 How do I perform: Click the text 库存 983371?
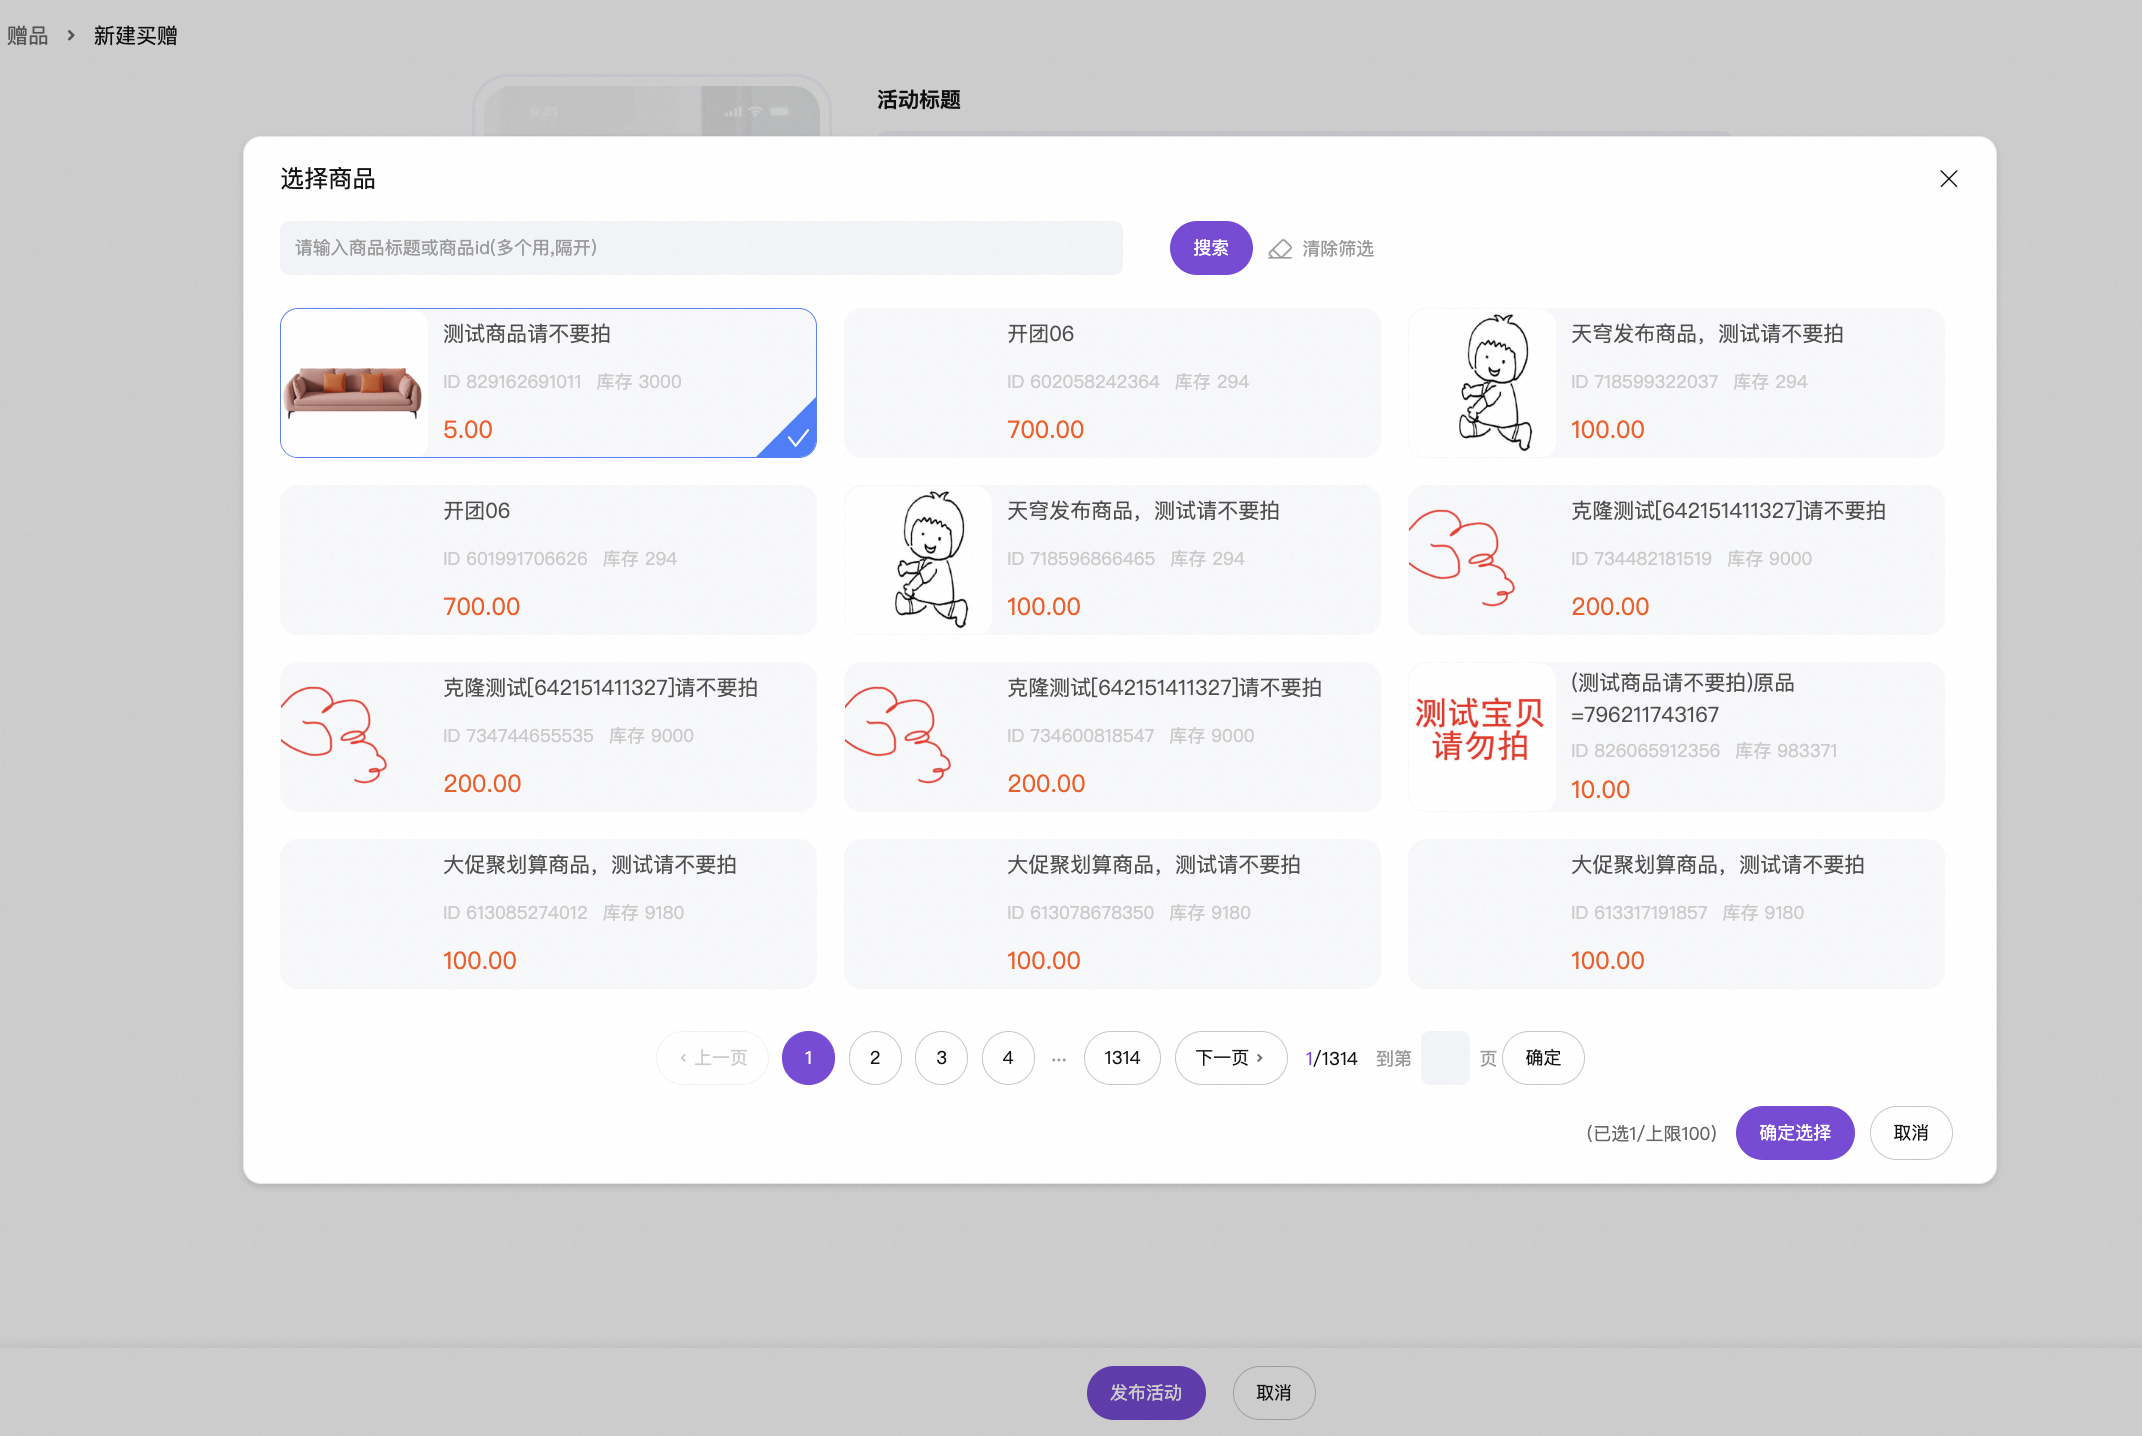point(1786,751)
